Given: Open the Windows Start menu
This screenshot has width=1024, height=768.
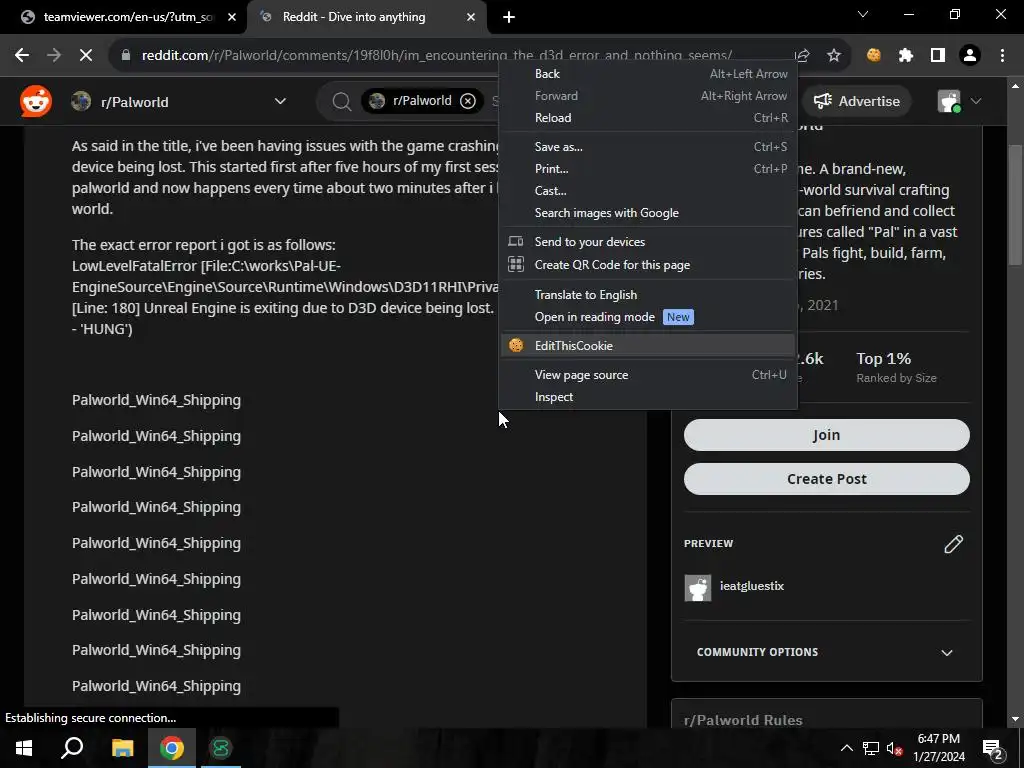Looking at the screenshot, I should [x=24, y=748].
